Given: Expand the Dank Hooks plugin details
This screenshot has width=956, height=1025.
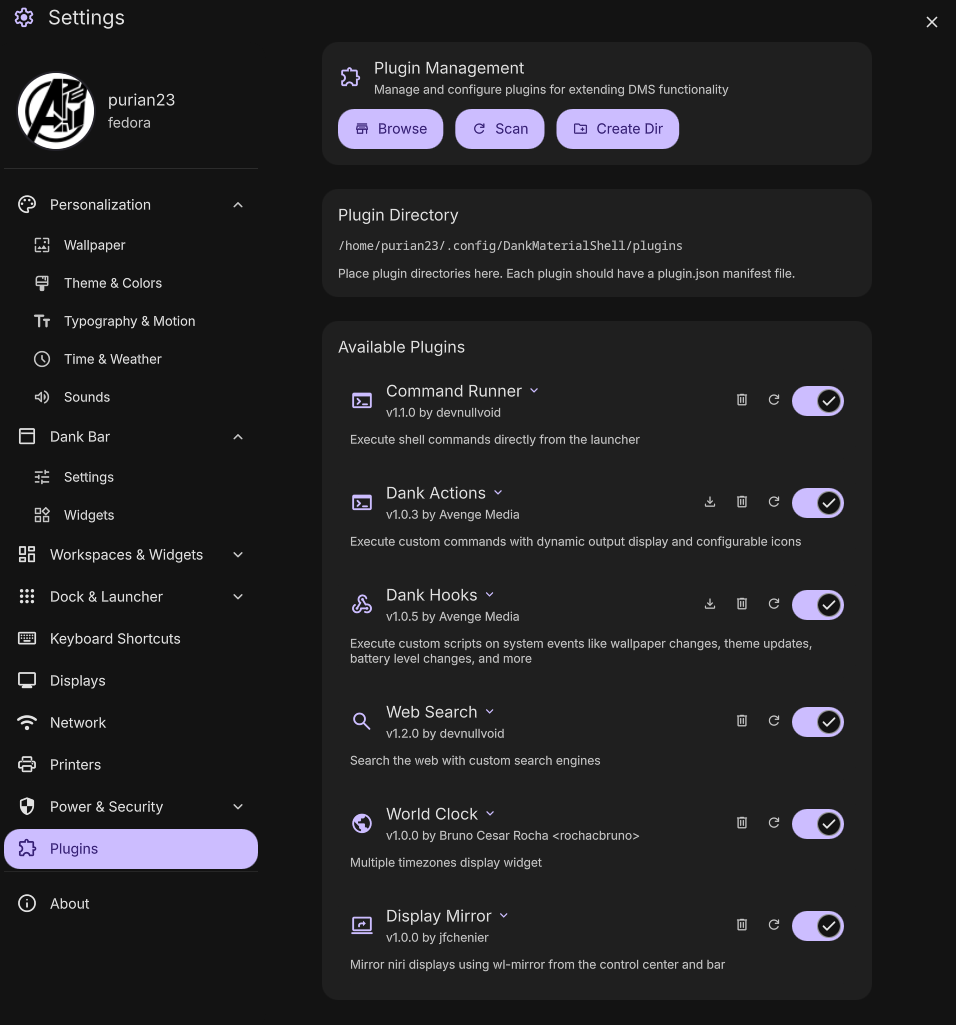Looking at the screenshot, I should point(489,594).
